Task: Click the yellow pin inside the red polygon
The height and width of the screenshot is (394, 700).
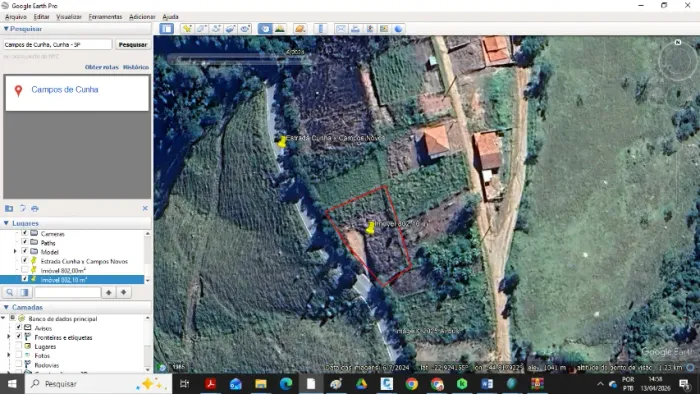Action: coord(370,228)
